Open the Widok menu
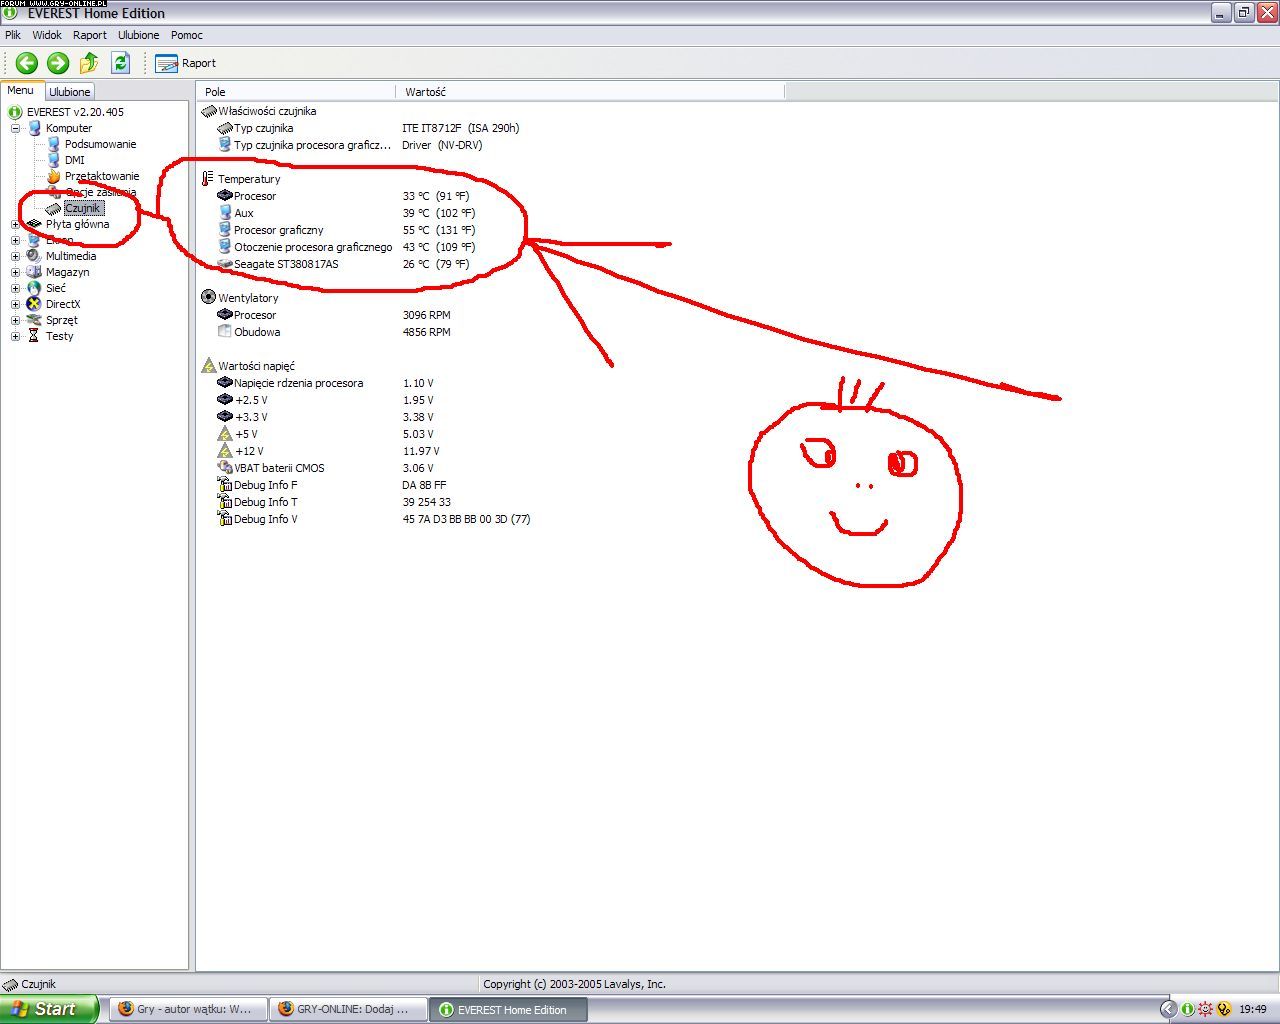The image size is (1280, 1024). pos(47,35)
